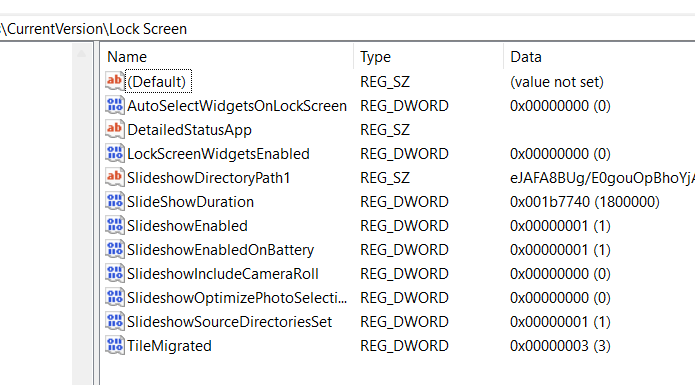Select the SlideshowOptimizePhotoSelecti... entry
The image size is (695, 385).
[x=237, y=298]
